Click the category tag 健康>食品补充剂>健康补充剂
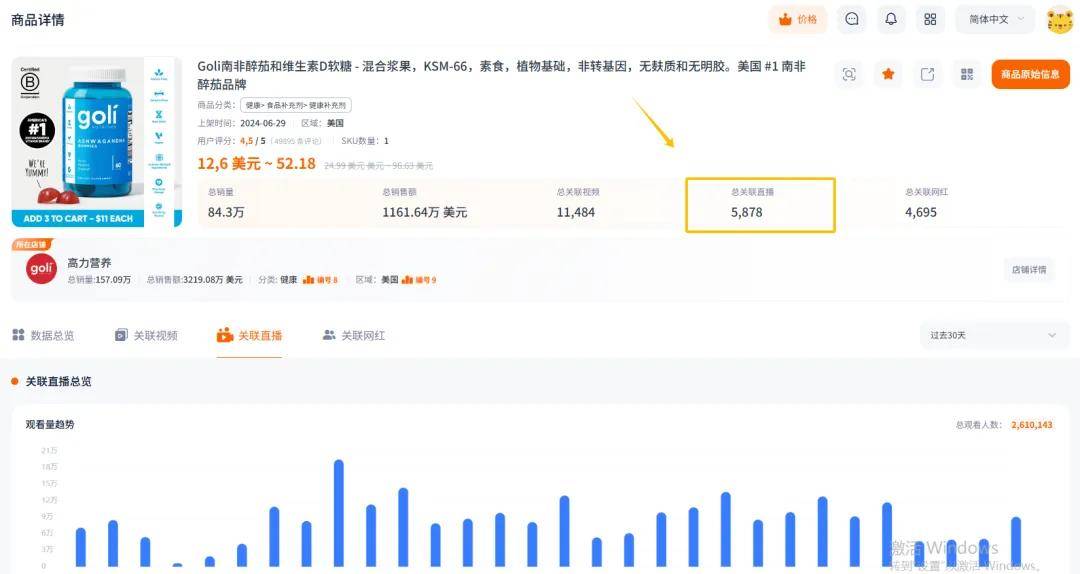 click(x=295, y=105)
